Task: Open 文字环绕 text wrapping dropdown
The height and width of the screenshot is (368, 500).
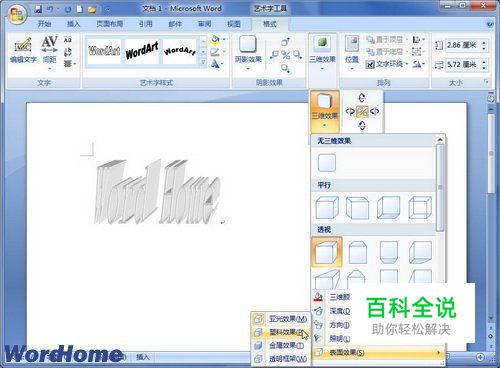Action: point(387,64)
